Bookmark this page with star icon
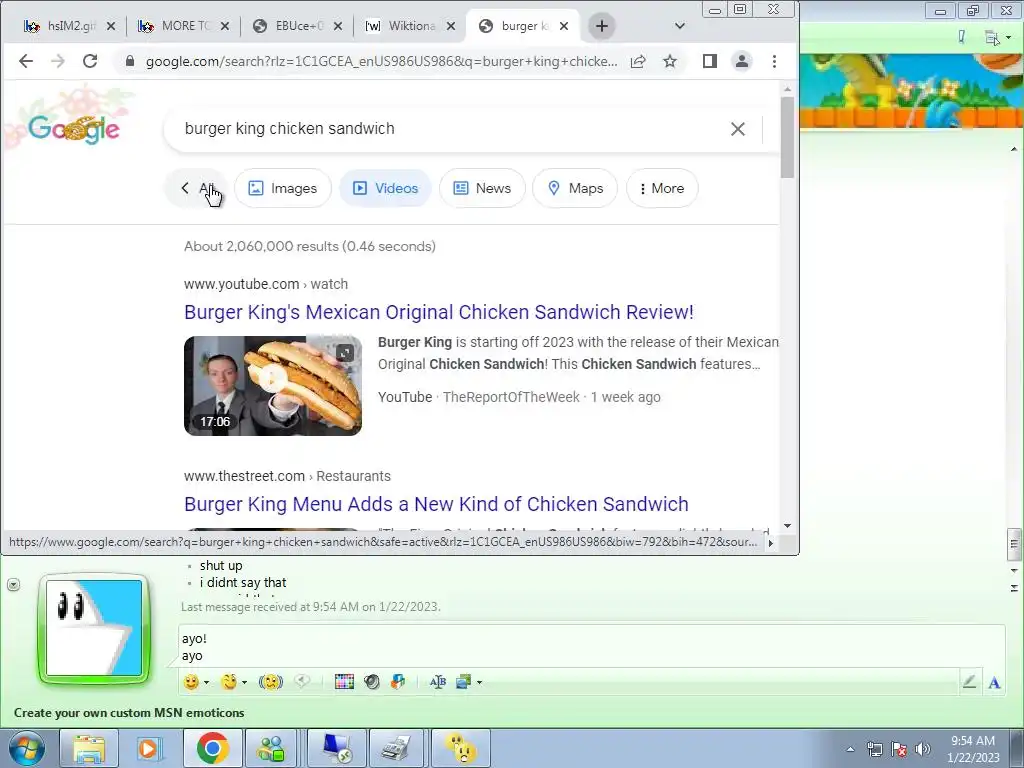Viewport: 1024px width, 768px height. (669, 61)
